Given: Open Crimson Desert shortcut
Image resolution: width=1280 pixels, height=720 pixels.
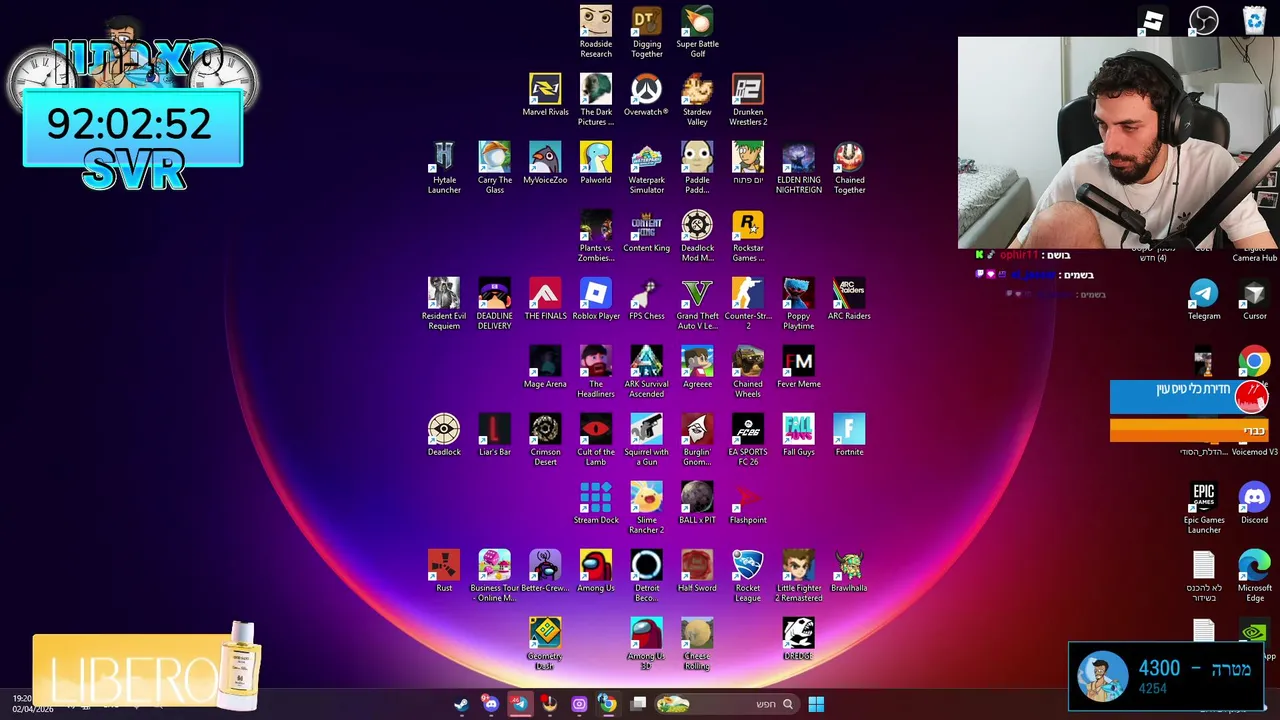Looking at the screenshot, I should pyautogui.click(x=545, y=440).
